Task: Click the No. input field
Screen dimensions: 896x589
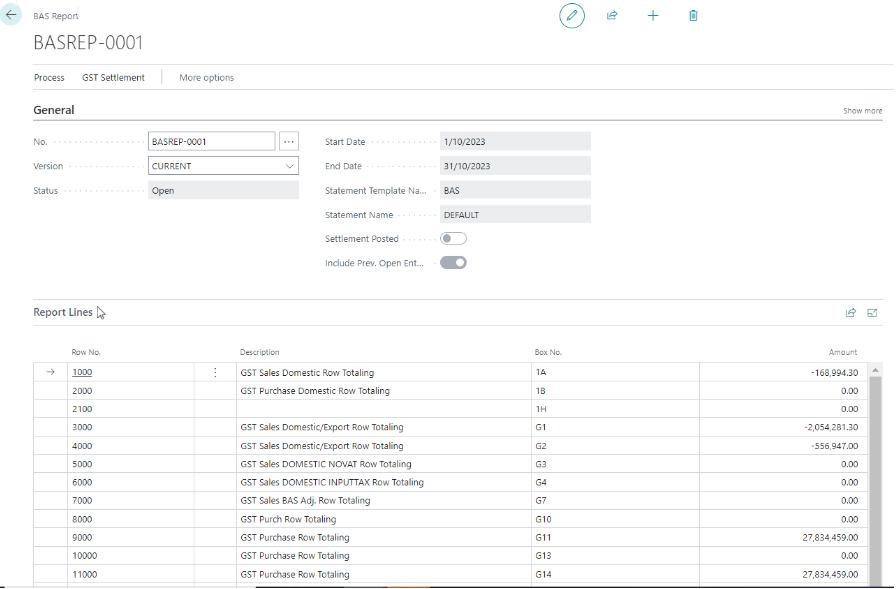Action: click(211, 142)
